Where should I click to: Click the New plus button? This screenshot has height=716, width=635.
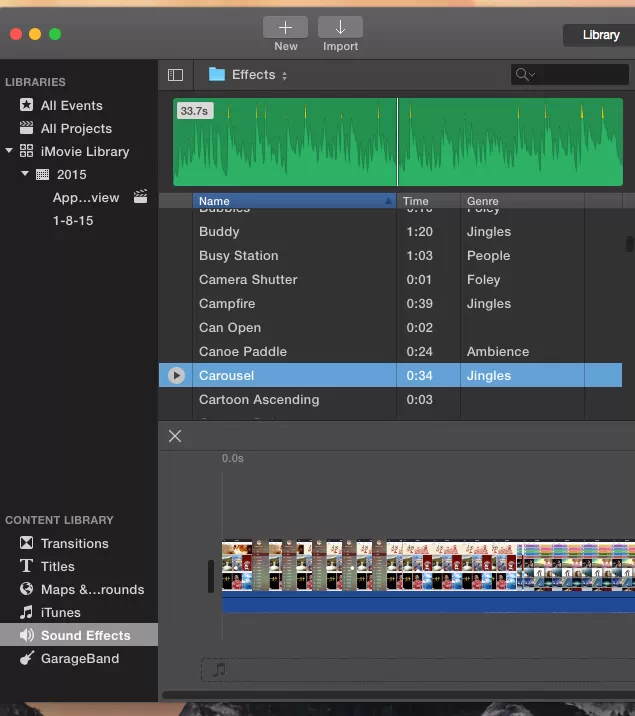pos(285,27)
